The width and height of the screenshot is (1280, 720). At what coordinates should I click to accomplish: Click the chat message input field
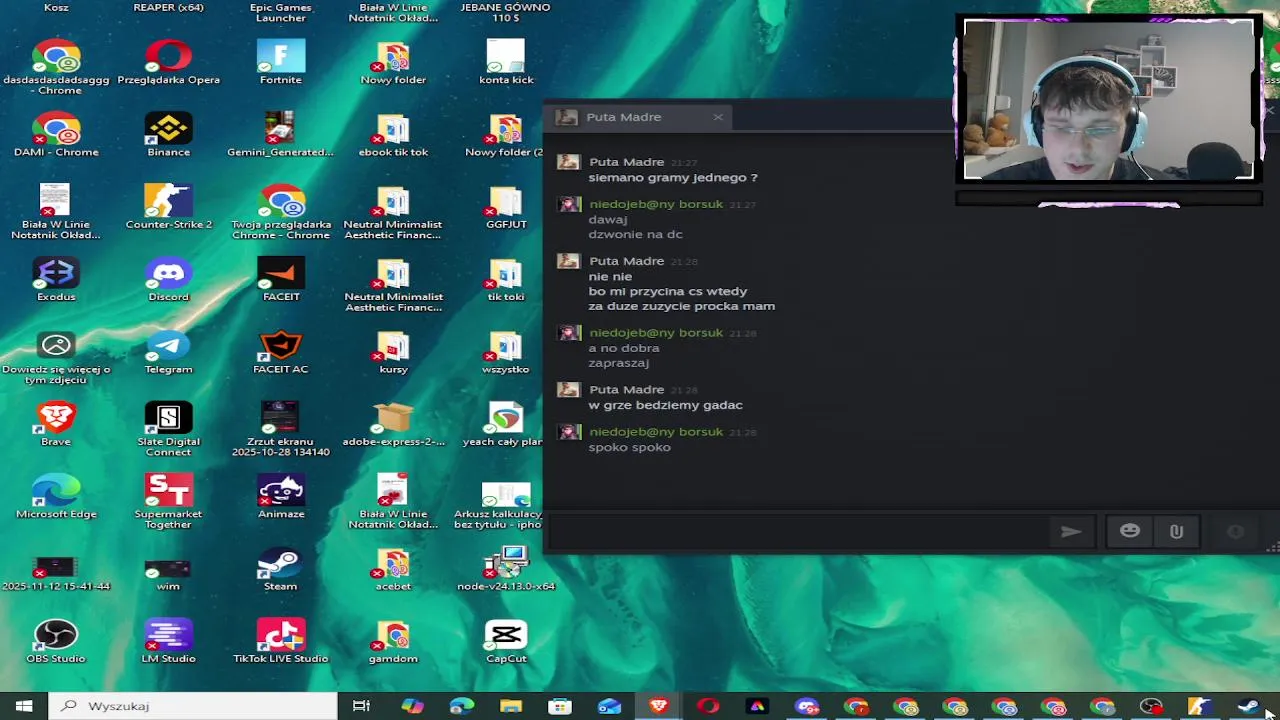(801, 532)
